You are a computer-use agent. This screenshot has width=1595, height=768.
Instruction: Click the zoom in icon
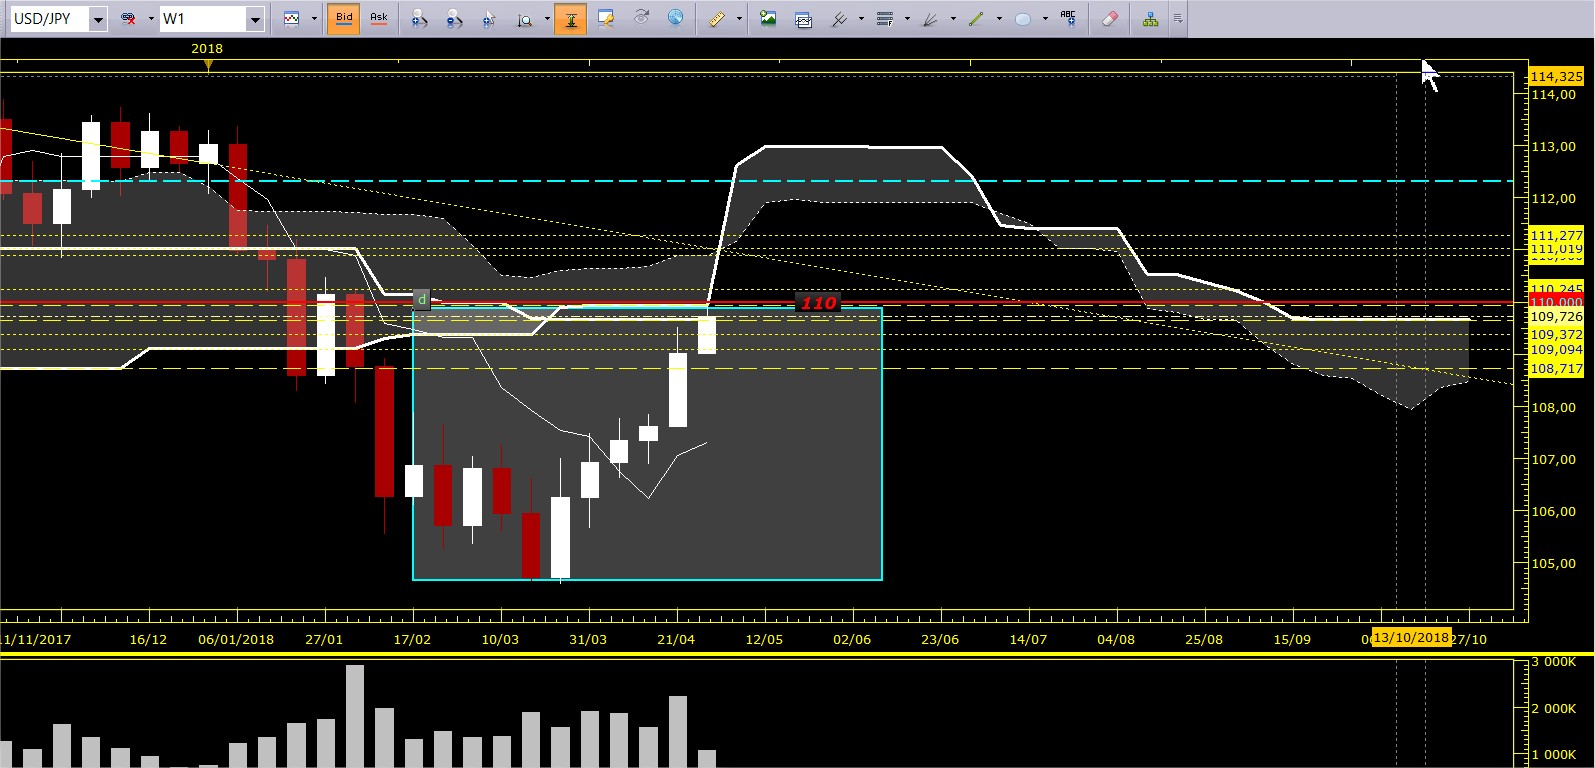pyautogui.click(x=419, y=19)
